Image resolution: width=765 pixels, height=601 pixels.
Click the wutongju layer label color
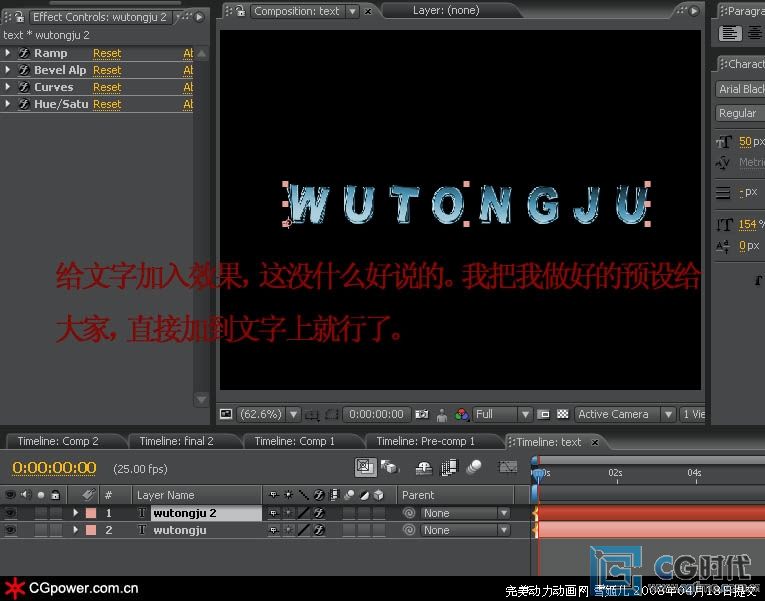[x=91, y=530]
